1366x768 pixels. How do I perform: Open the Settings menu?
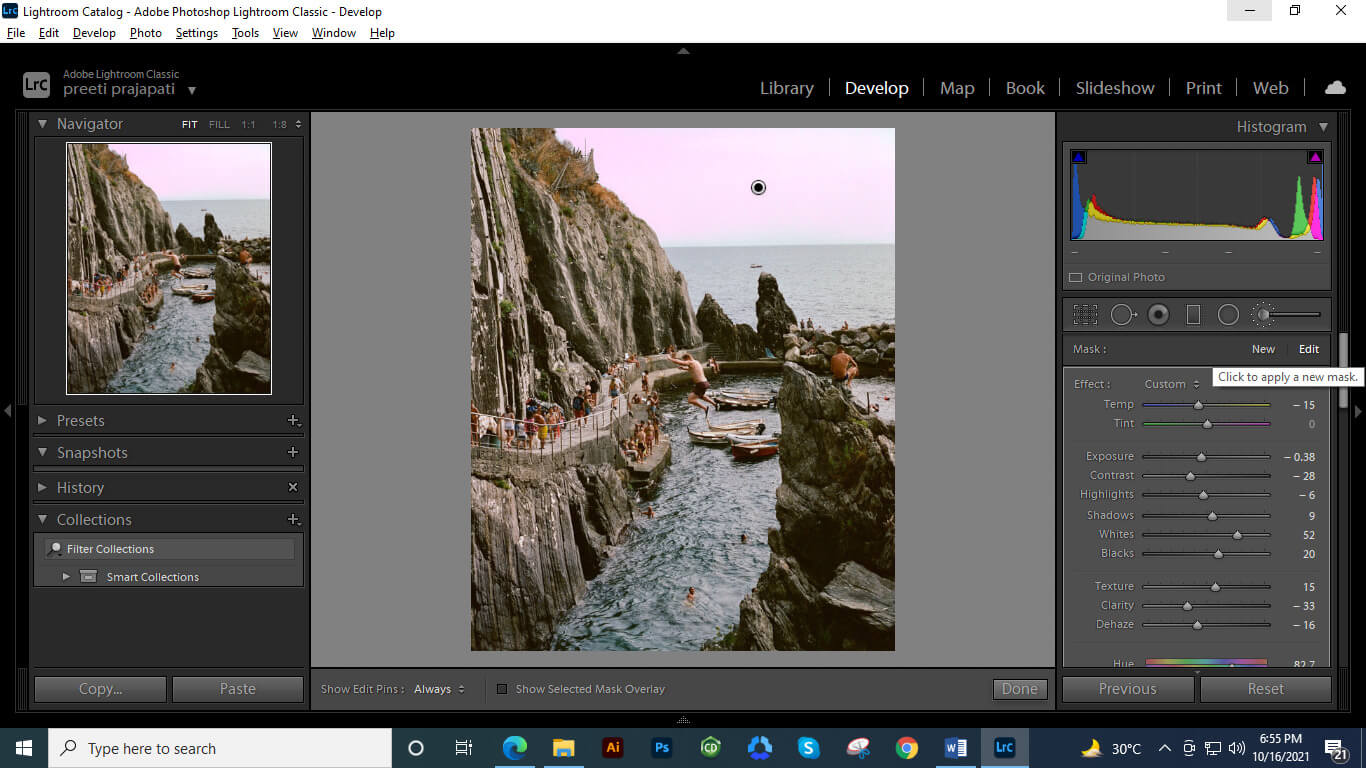point(196,32)
